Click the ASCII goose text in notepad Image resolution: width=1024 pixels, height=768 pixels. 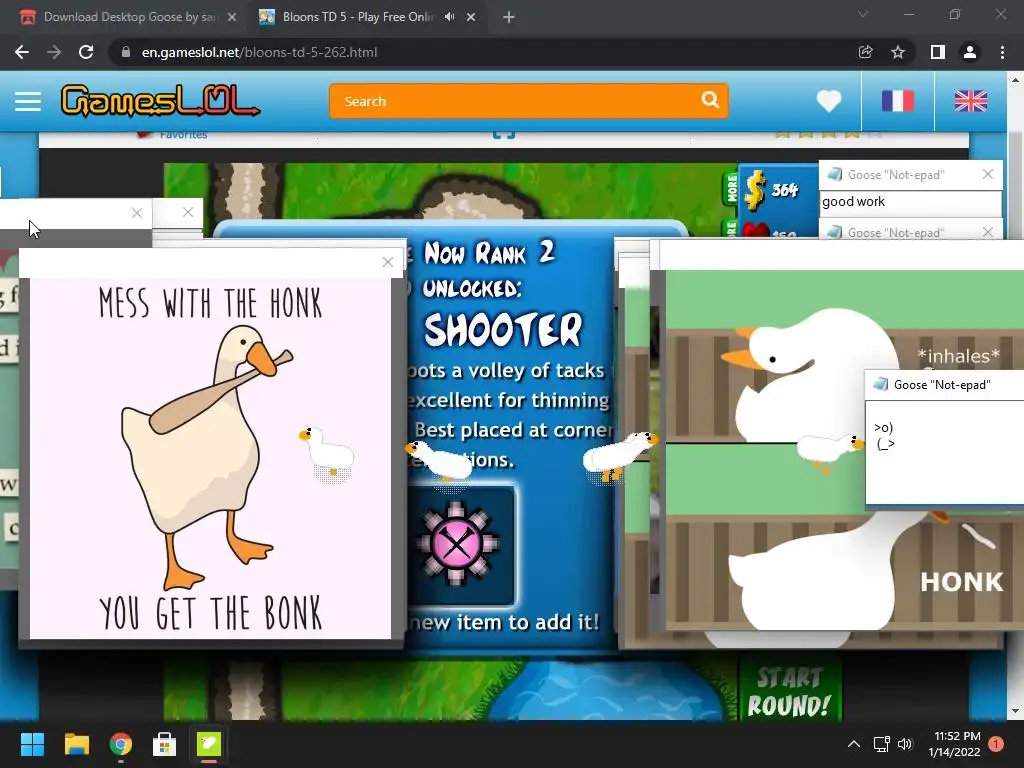[884, 436]
